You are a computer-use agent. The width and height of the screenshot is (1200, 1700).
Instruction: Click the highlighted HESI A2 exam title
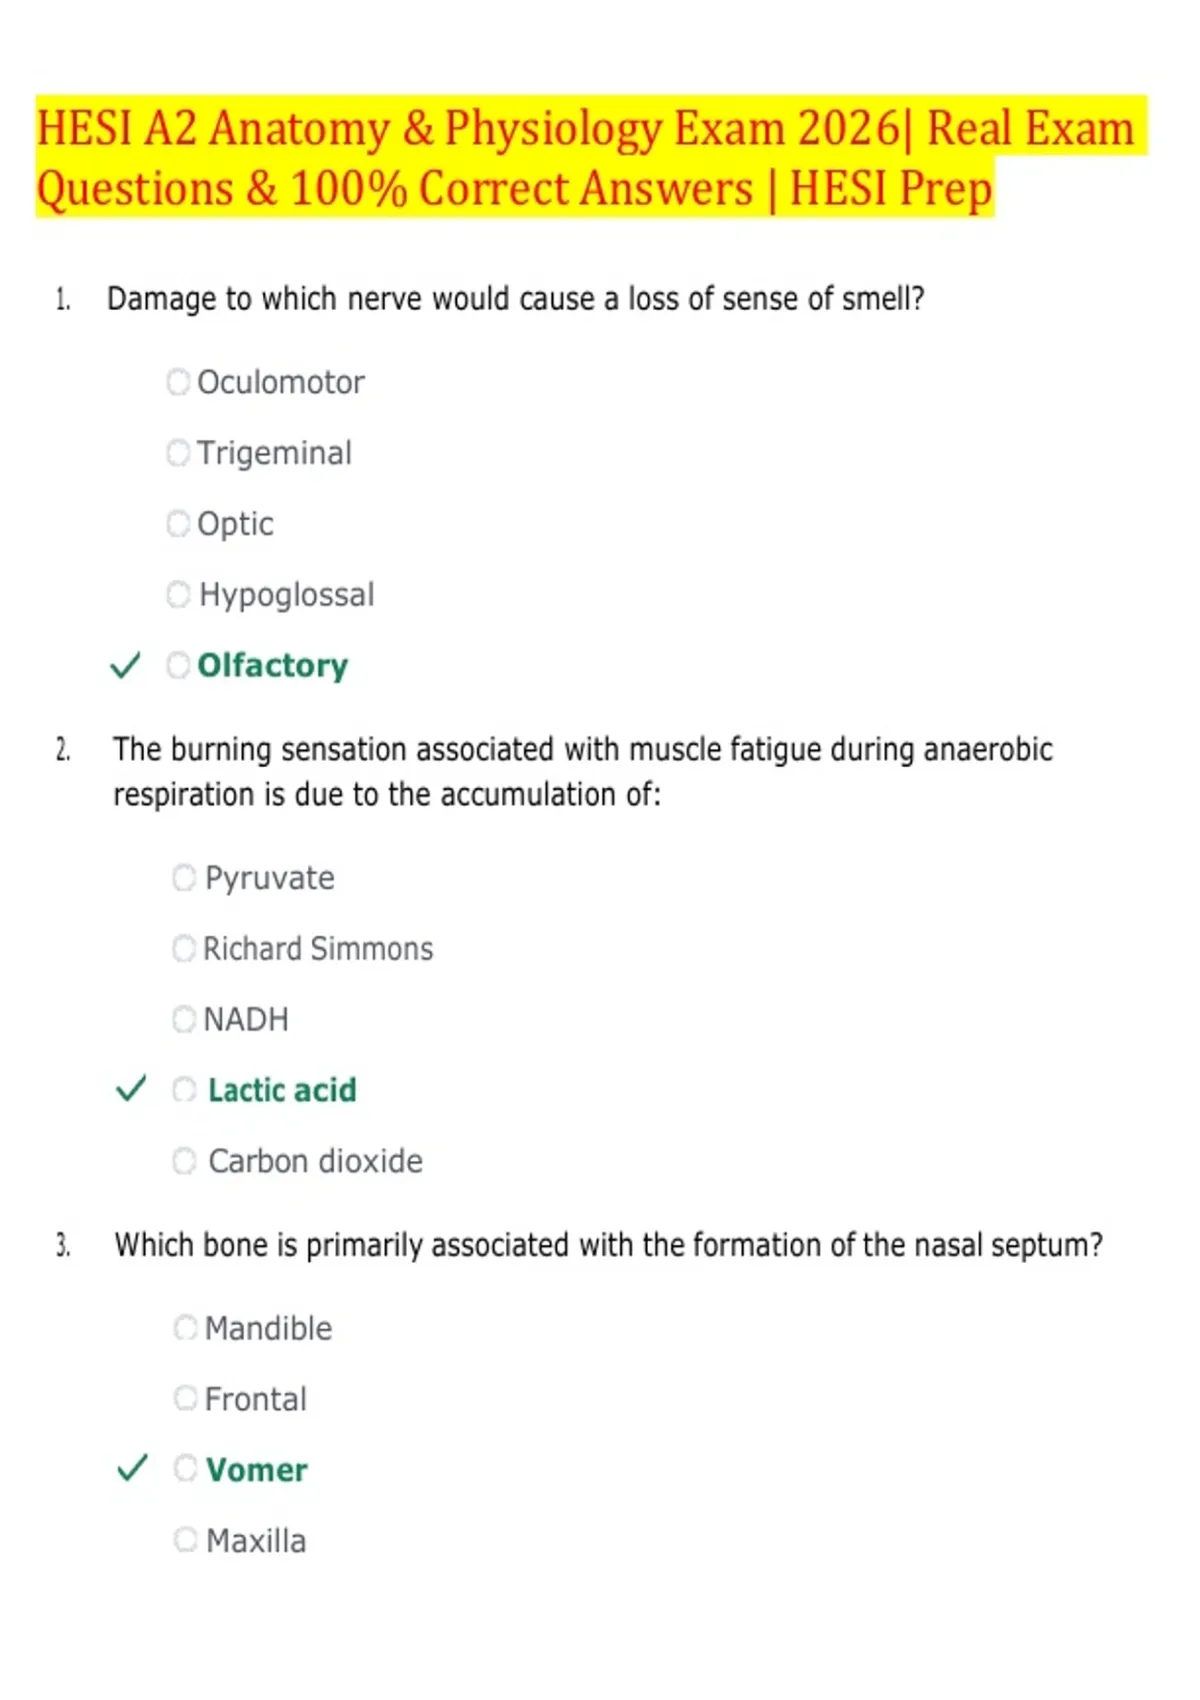[x=590, y=158]
